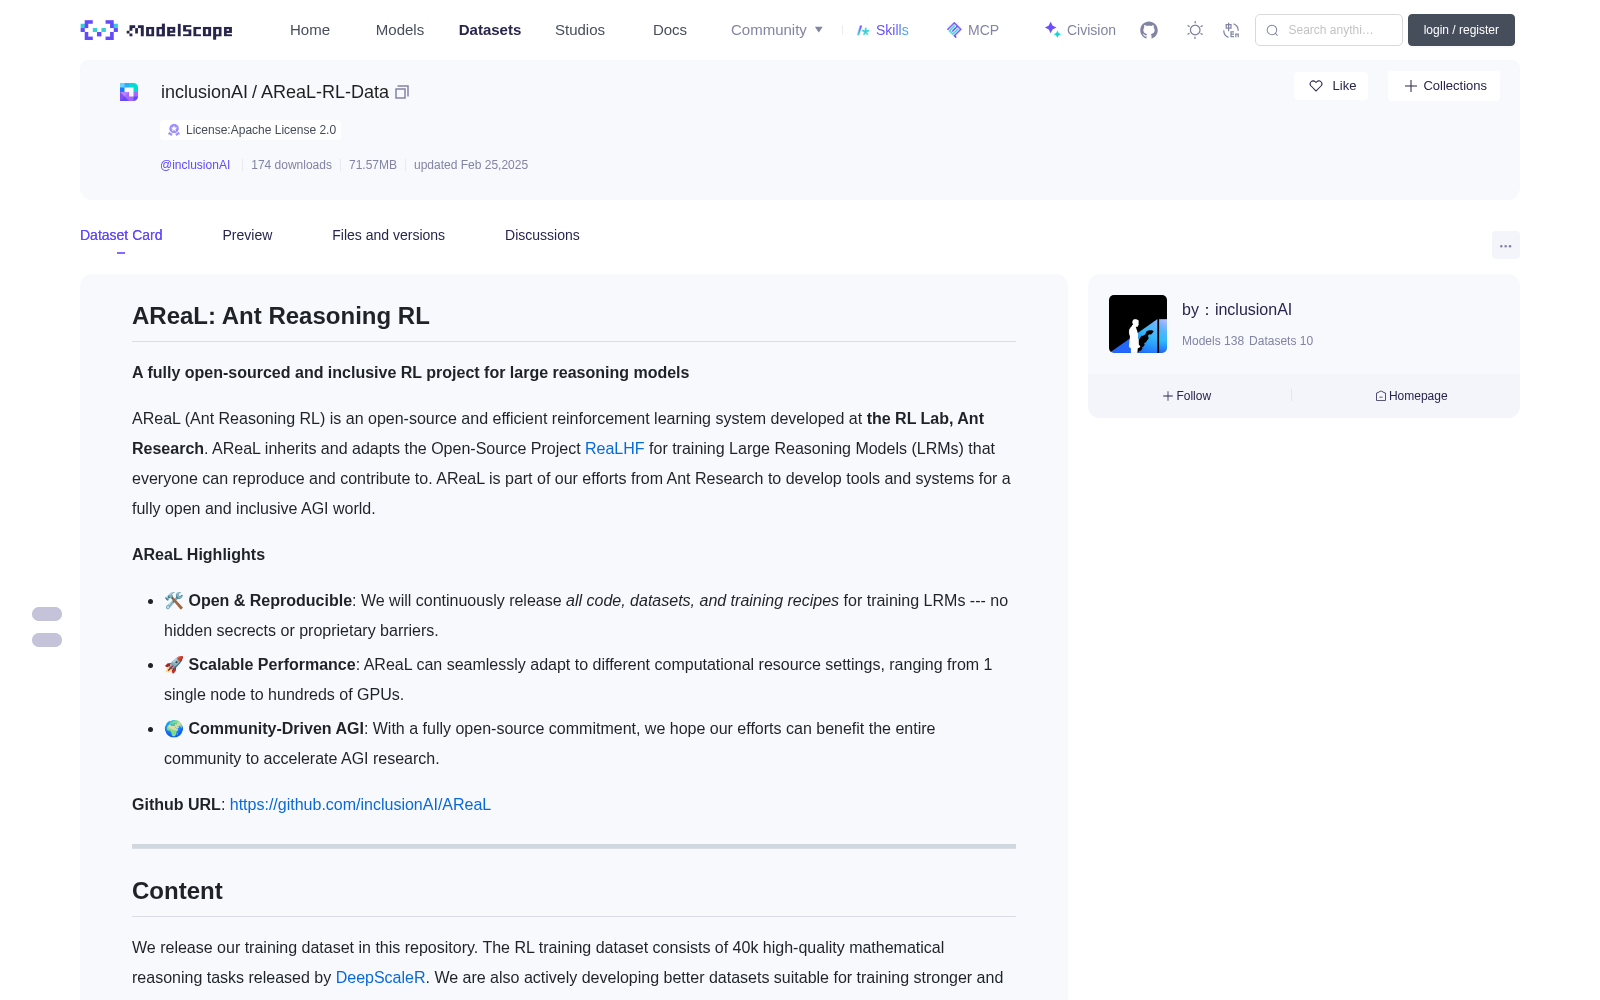Image resolution: width=1600 pixels, height=1000 pixels.
Task: Switch language with the translate icon
Action: (x=1232, y=30)
